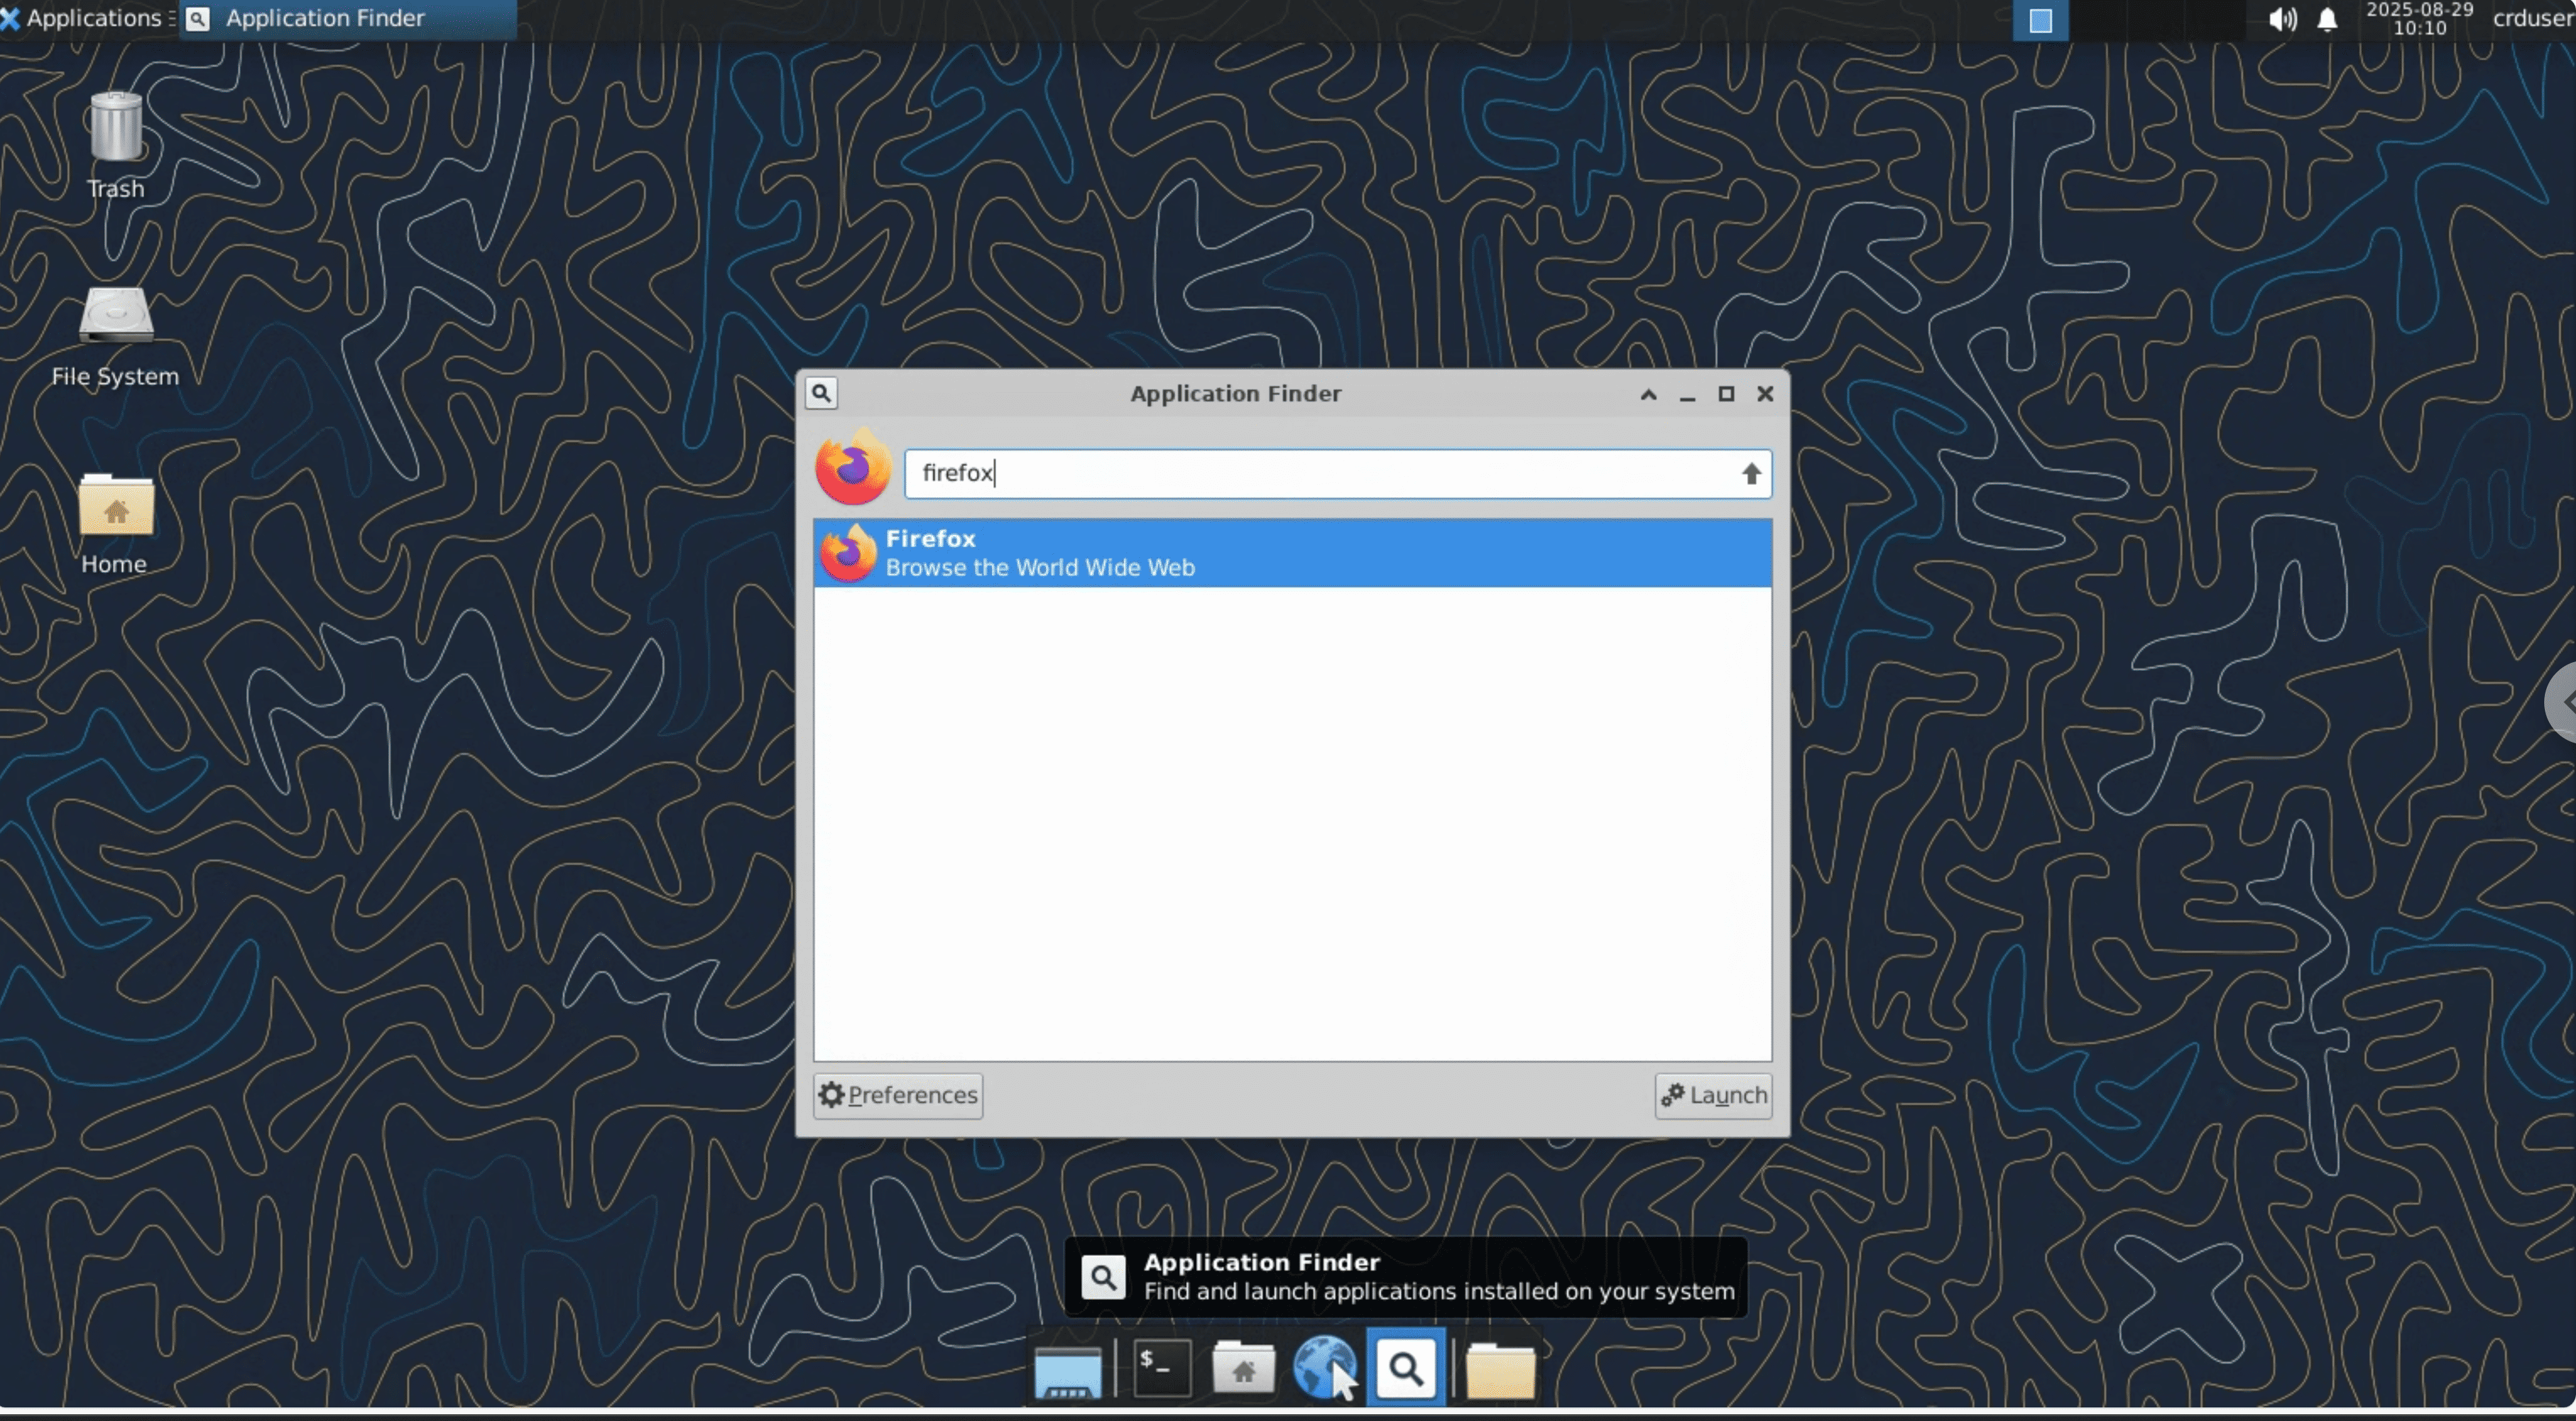2576x1421 pixels.
Task: Click the show desktop dock icon
Action: point(1067,1370)
